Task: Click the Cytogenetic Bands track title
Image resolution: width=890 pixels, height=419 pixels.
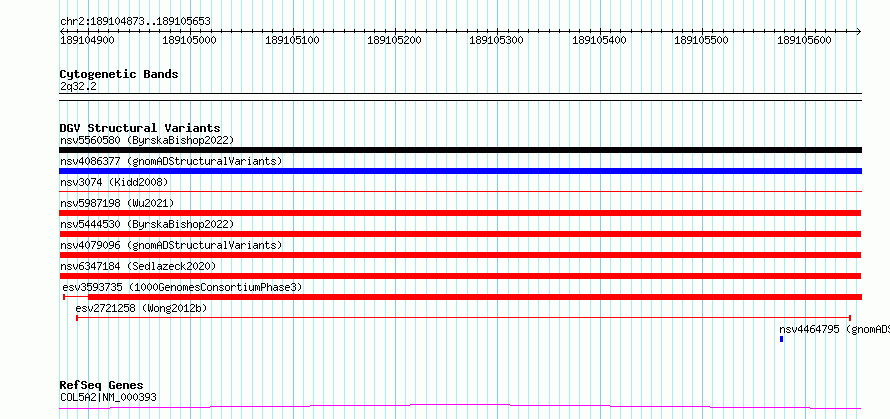Action: pos(119,74)
